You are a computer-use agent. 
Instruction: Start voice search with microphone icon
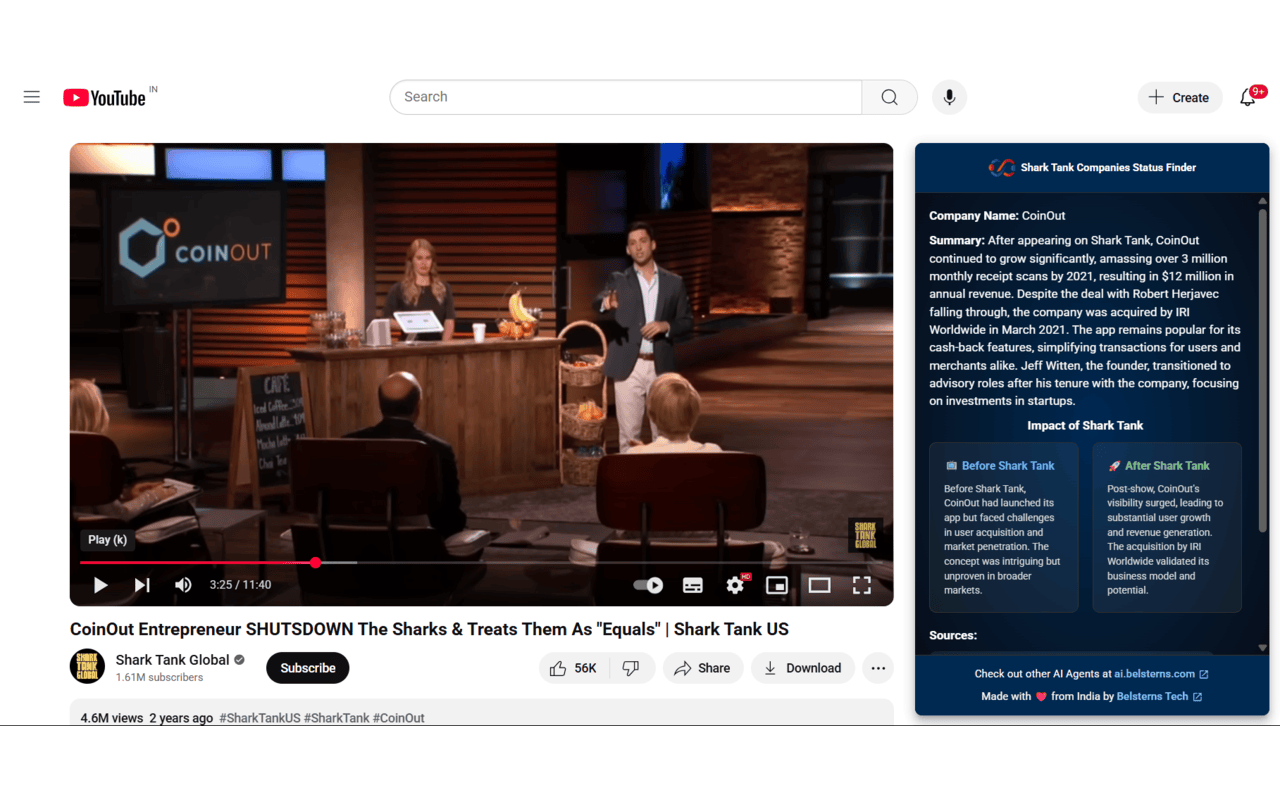(949, 97)
